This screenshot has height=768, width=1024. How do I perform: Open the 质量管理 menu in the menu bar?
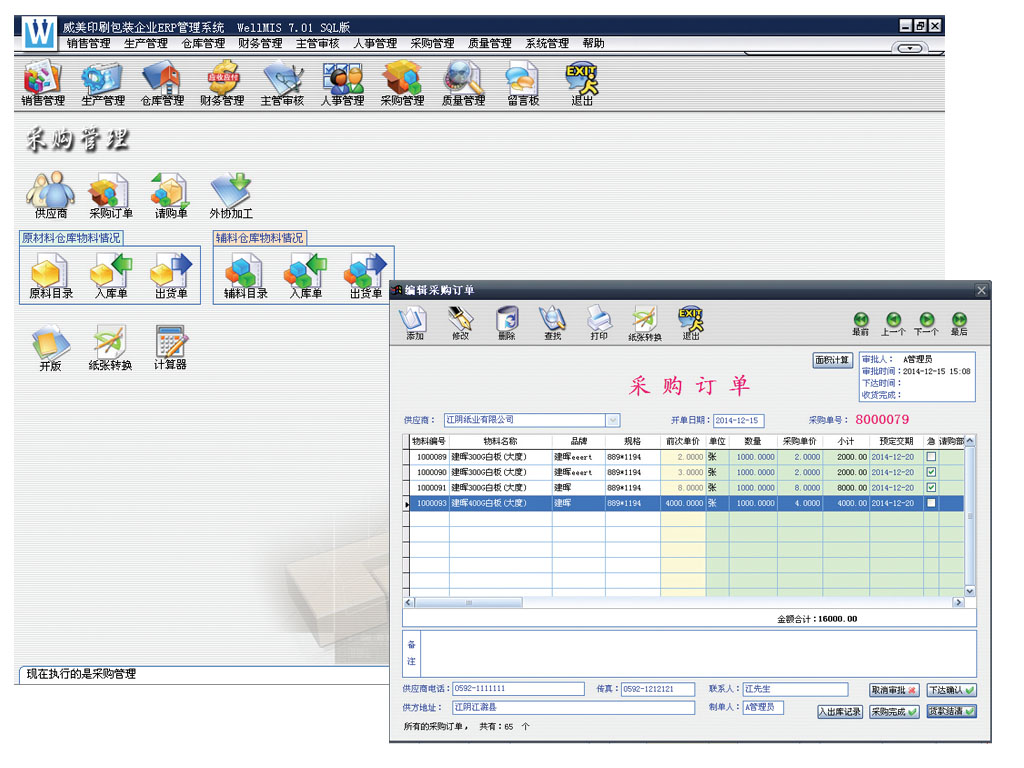pyautogui.click(x=490, y=44)
